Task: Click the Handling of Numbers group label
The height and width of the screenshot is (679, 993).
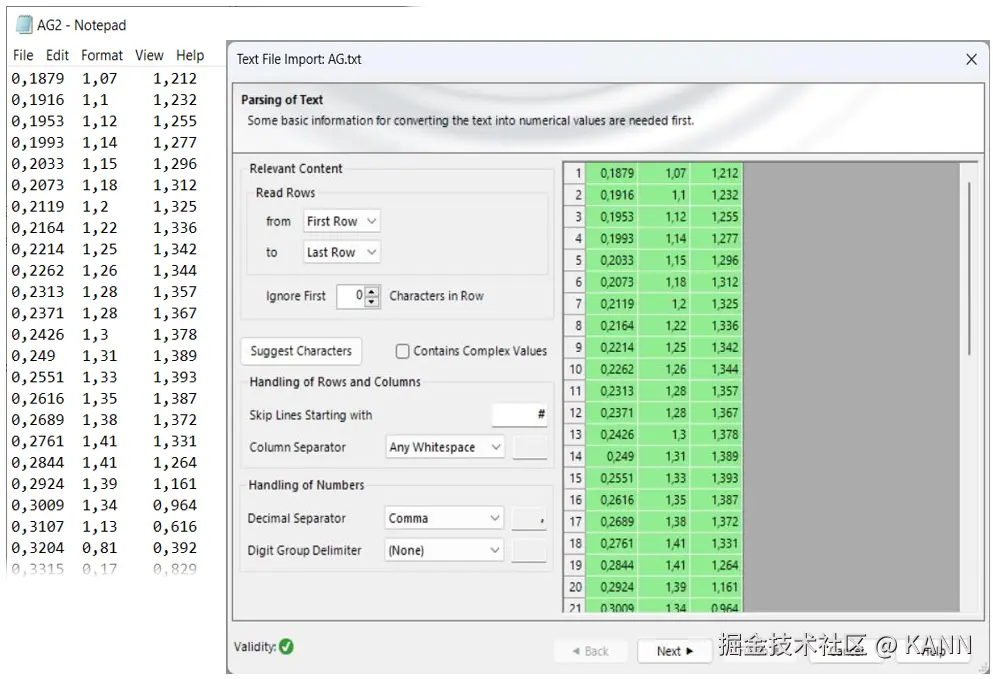Action: click(x=307, y=485)
